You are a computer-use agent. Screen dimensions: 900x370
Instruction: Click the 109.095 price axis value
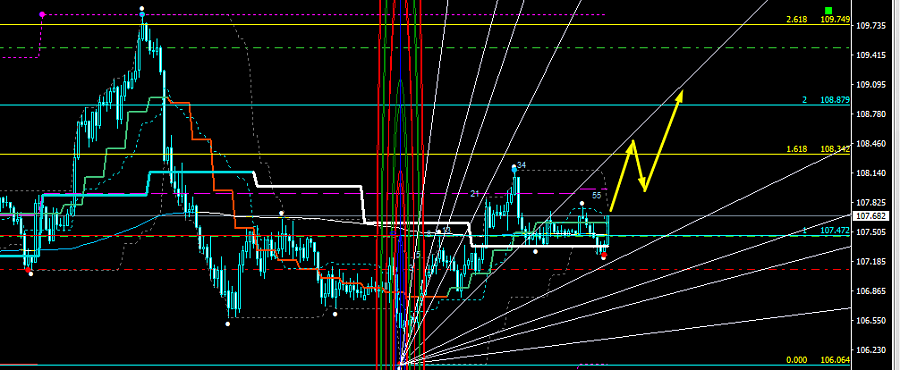coord(871,85)
